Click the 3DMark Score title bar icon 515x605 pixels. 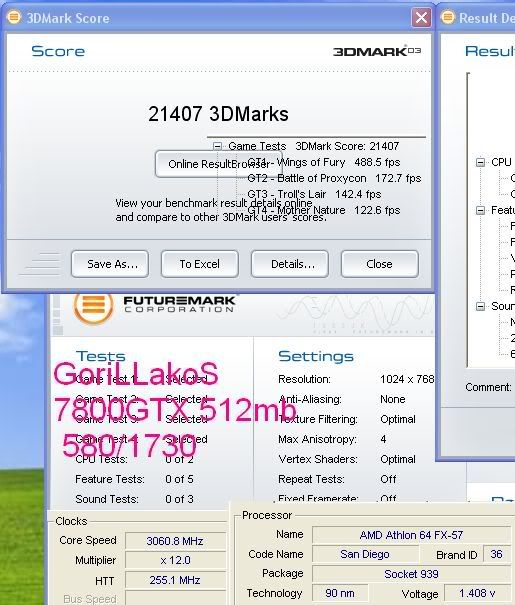click(x=14, y=17)
